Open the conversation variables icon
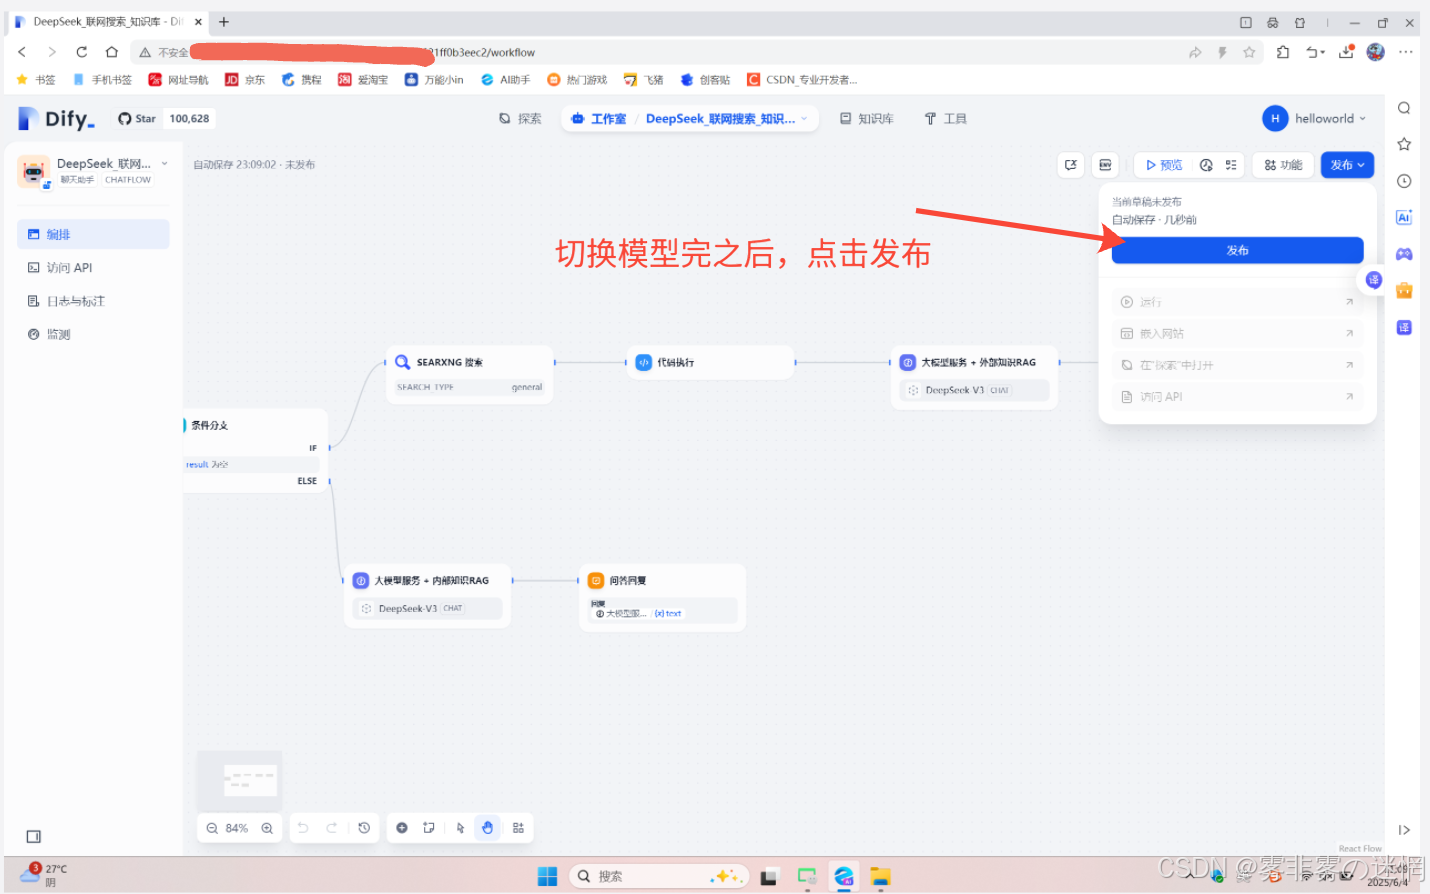Viewport: 1430px width, 894px height. (1071, 165)
